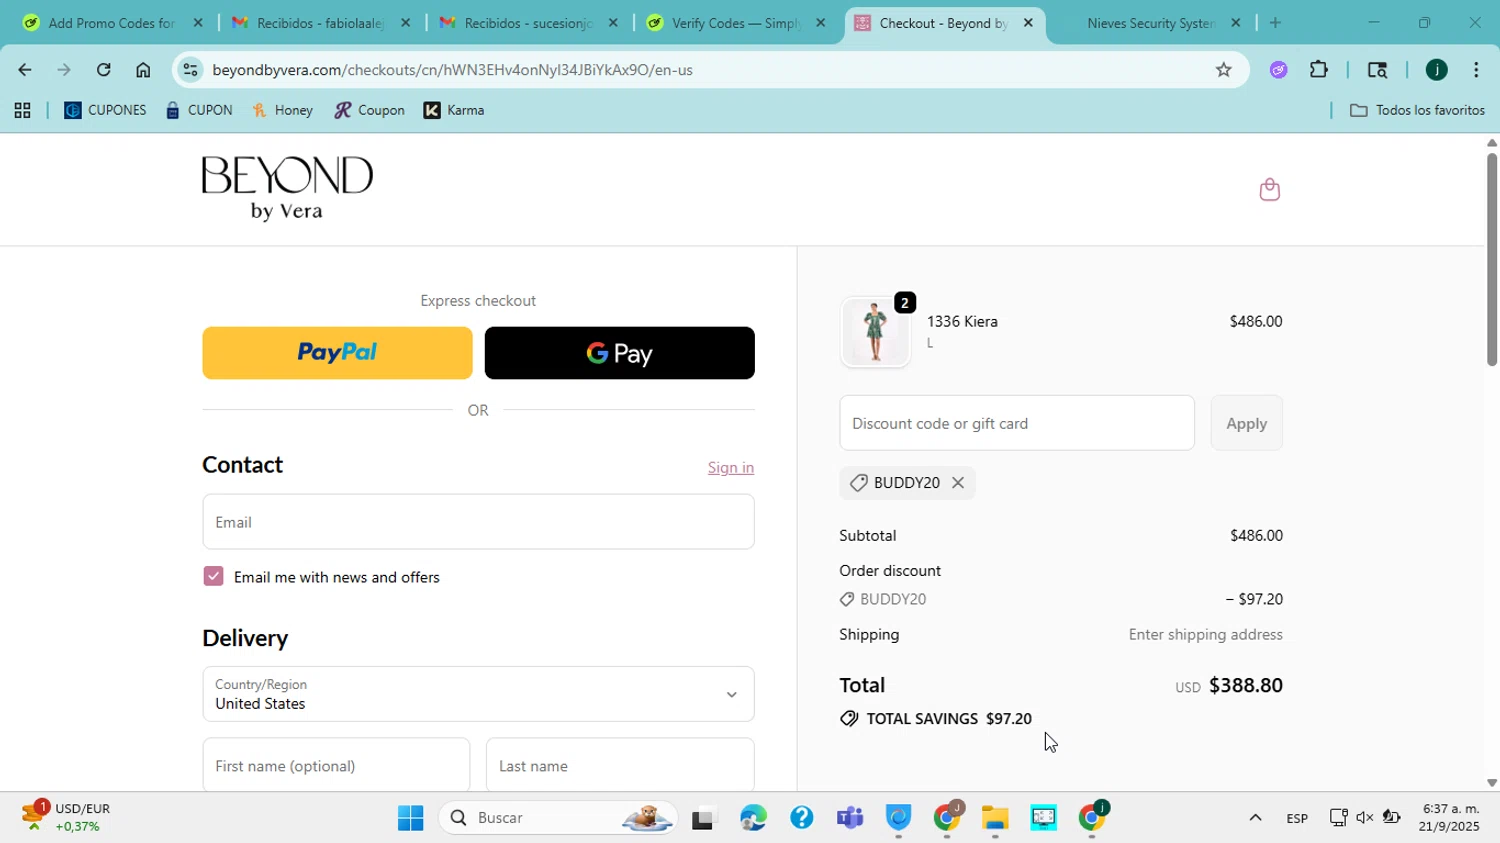1500x843 pixels.
Task: Open clock and date 6:37 a. m.
Action: tap(1450, 817)
